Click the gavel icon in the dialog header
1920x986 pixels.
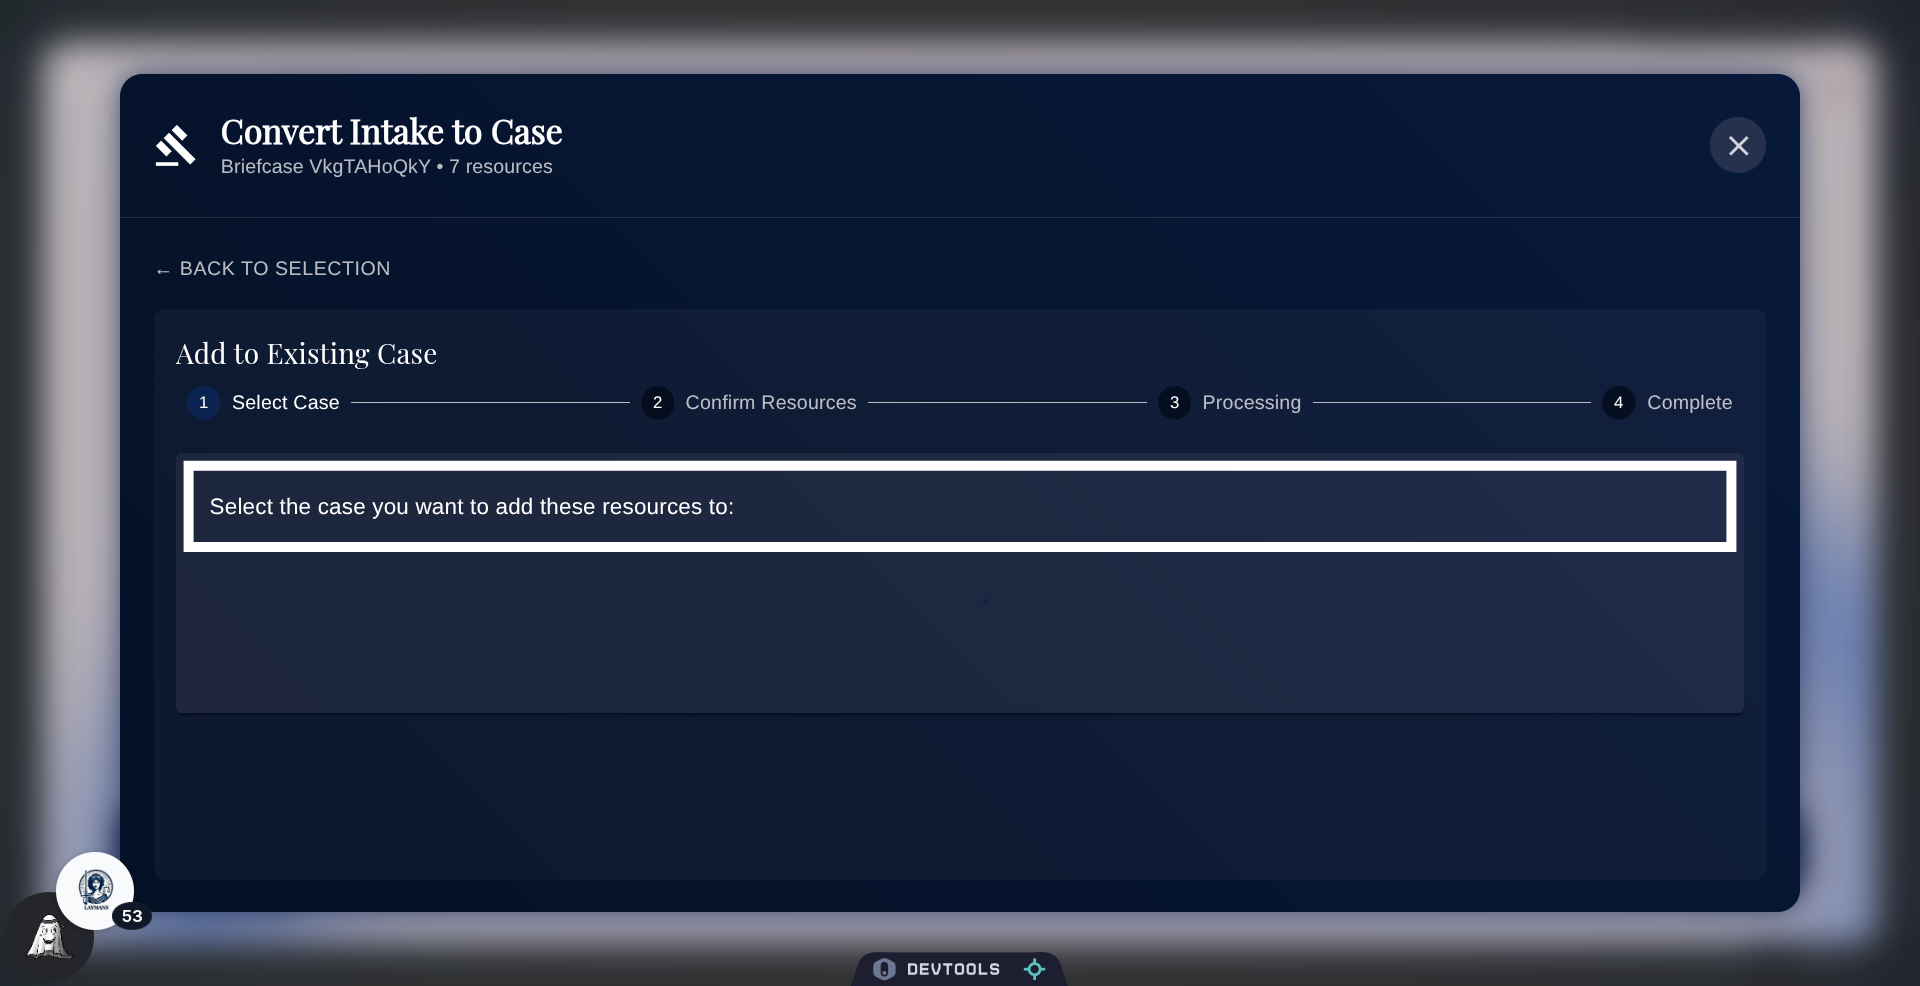point(176,146)
